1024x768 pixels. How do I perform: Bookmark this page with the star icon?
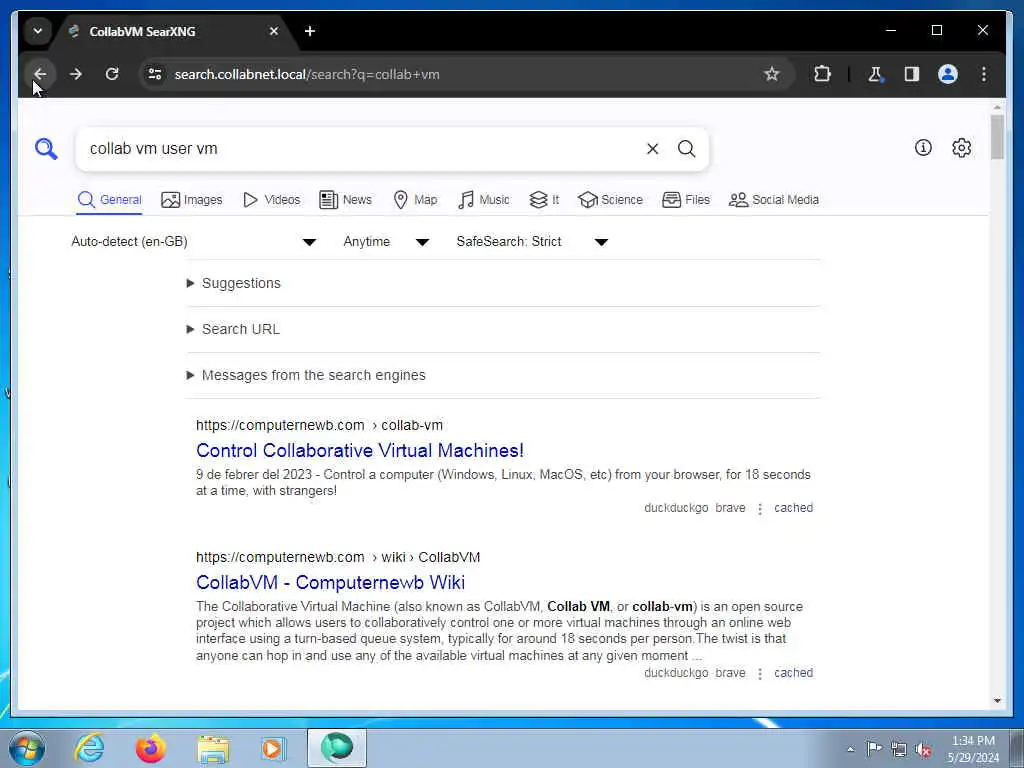pyautogui.click(x=771, y=74)
